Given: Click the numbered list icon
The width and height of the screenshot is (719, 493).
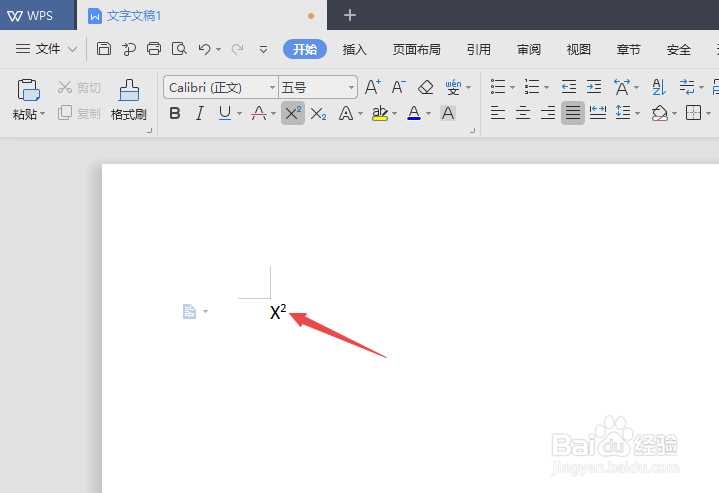Looking at the screenshot, I should click(532, 86).
